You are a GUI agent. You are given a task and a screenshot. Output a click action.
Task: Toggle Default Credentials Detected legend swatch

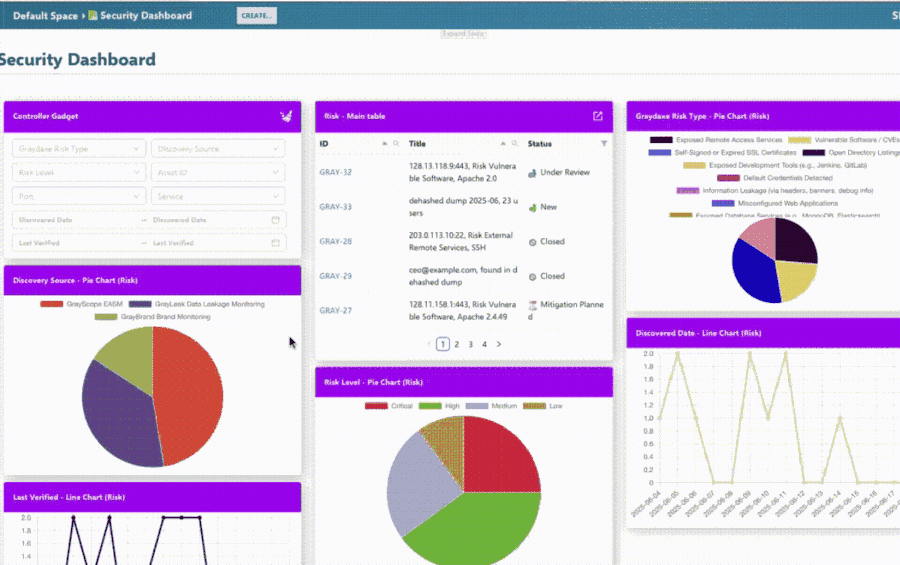[728, 178]
